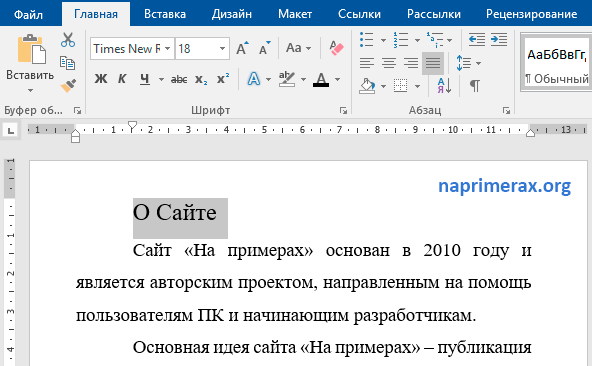Apply black font color with the underlined A
Image resolution: width=592 pixels, height=366 pixels.
point(321,79)
